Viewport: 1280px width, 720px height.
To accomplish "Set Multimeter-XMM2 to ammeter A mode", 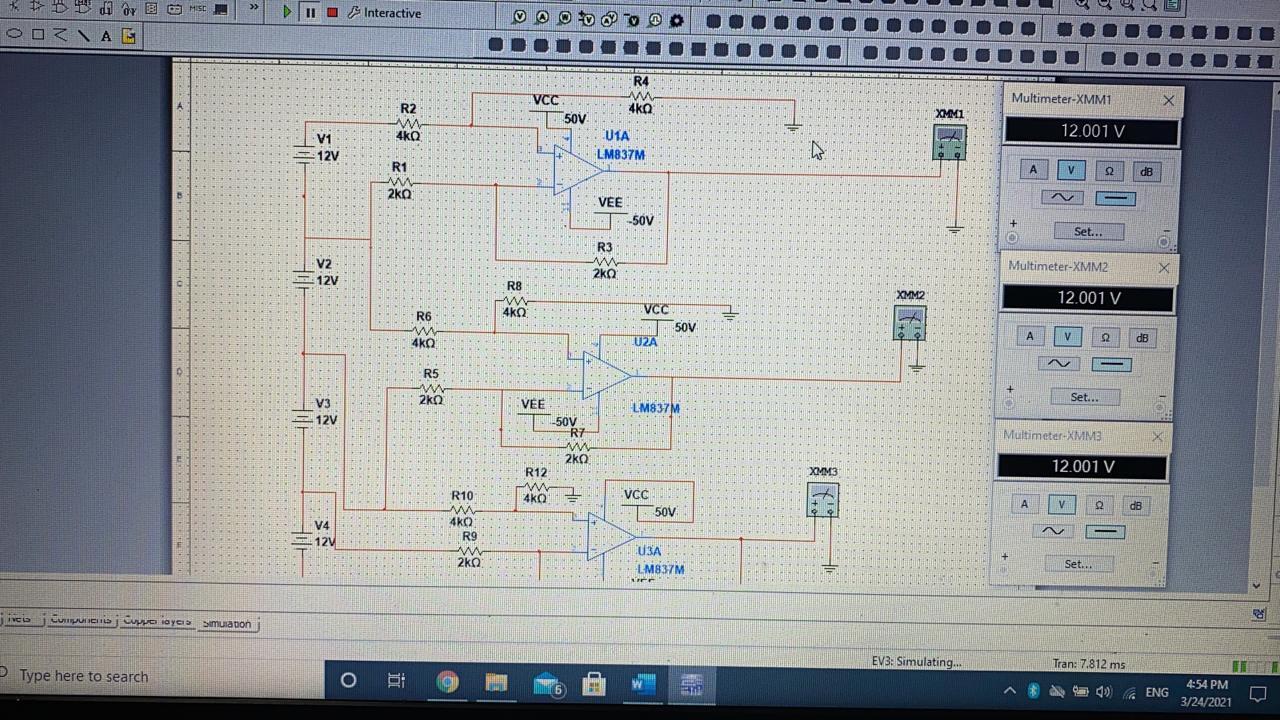I will click(x=1030, y=336).
